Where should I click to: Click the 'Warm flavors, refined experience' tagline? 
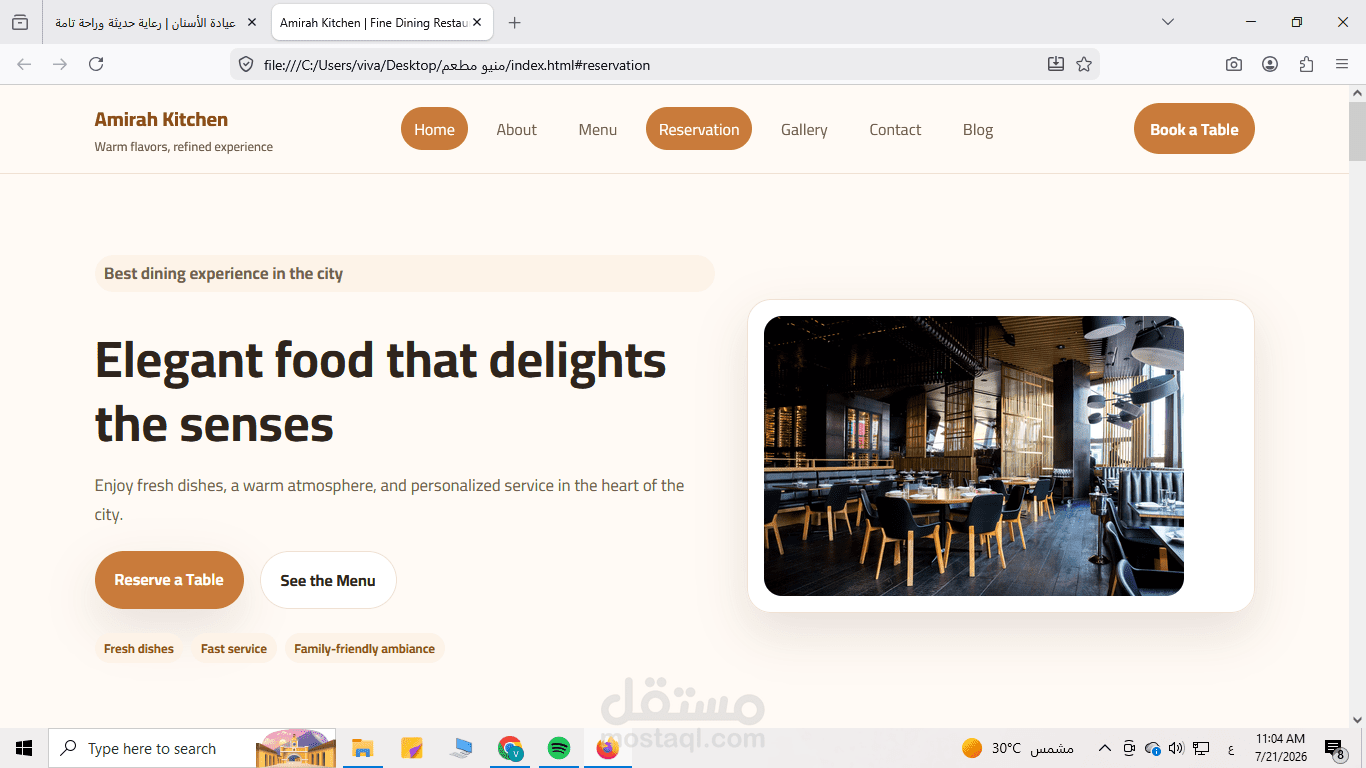pyautogui.click(x=183, y=147)
